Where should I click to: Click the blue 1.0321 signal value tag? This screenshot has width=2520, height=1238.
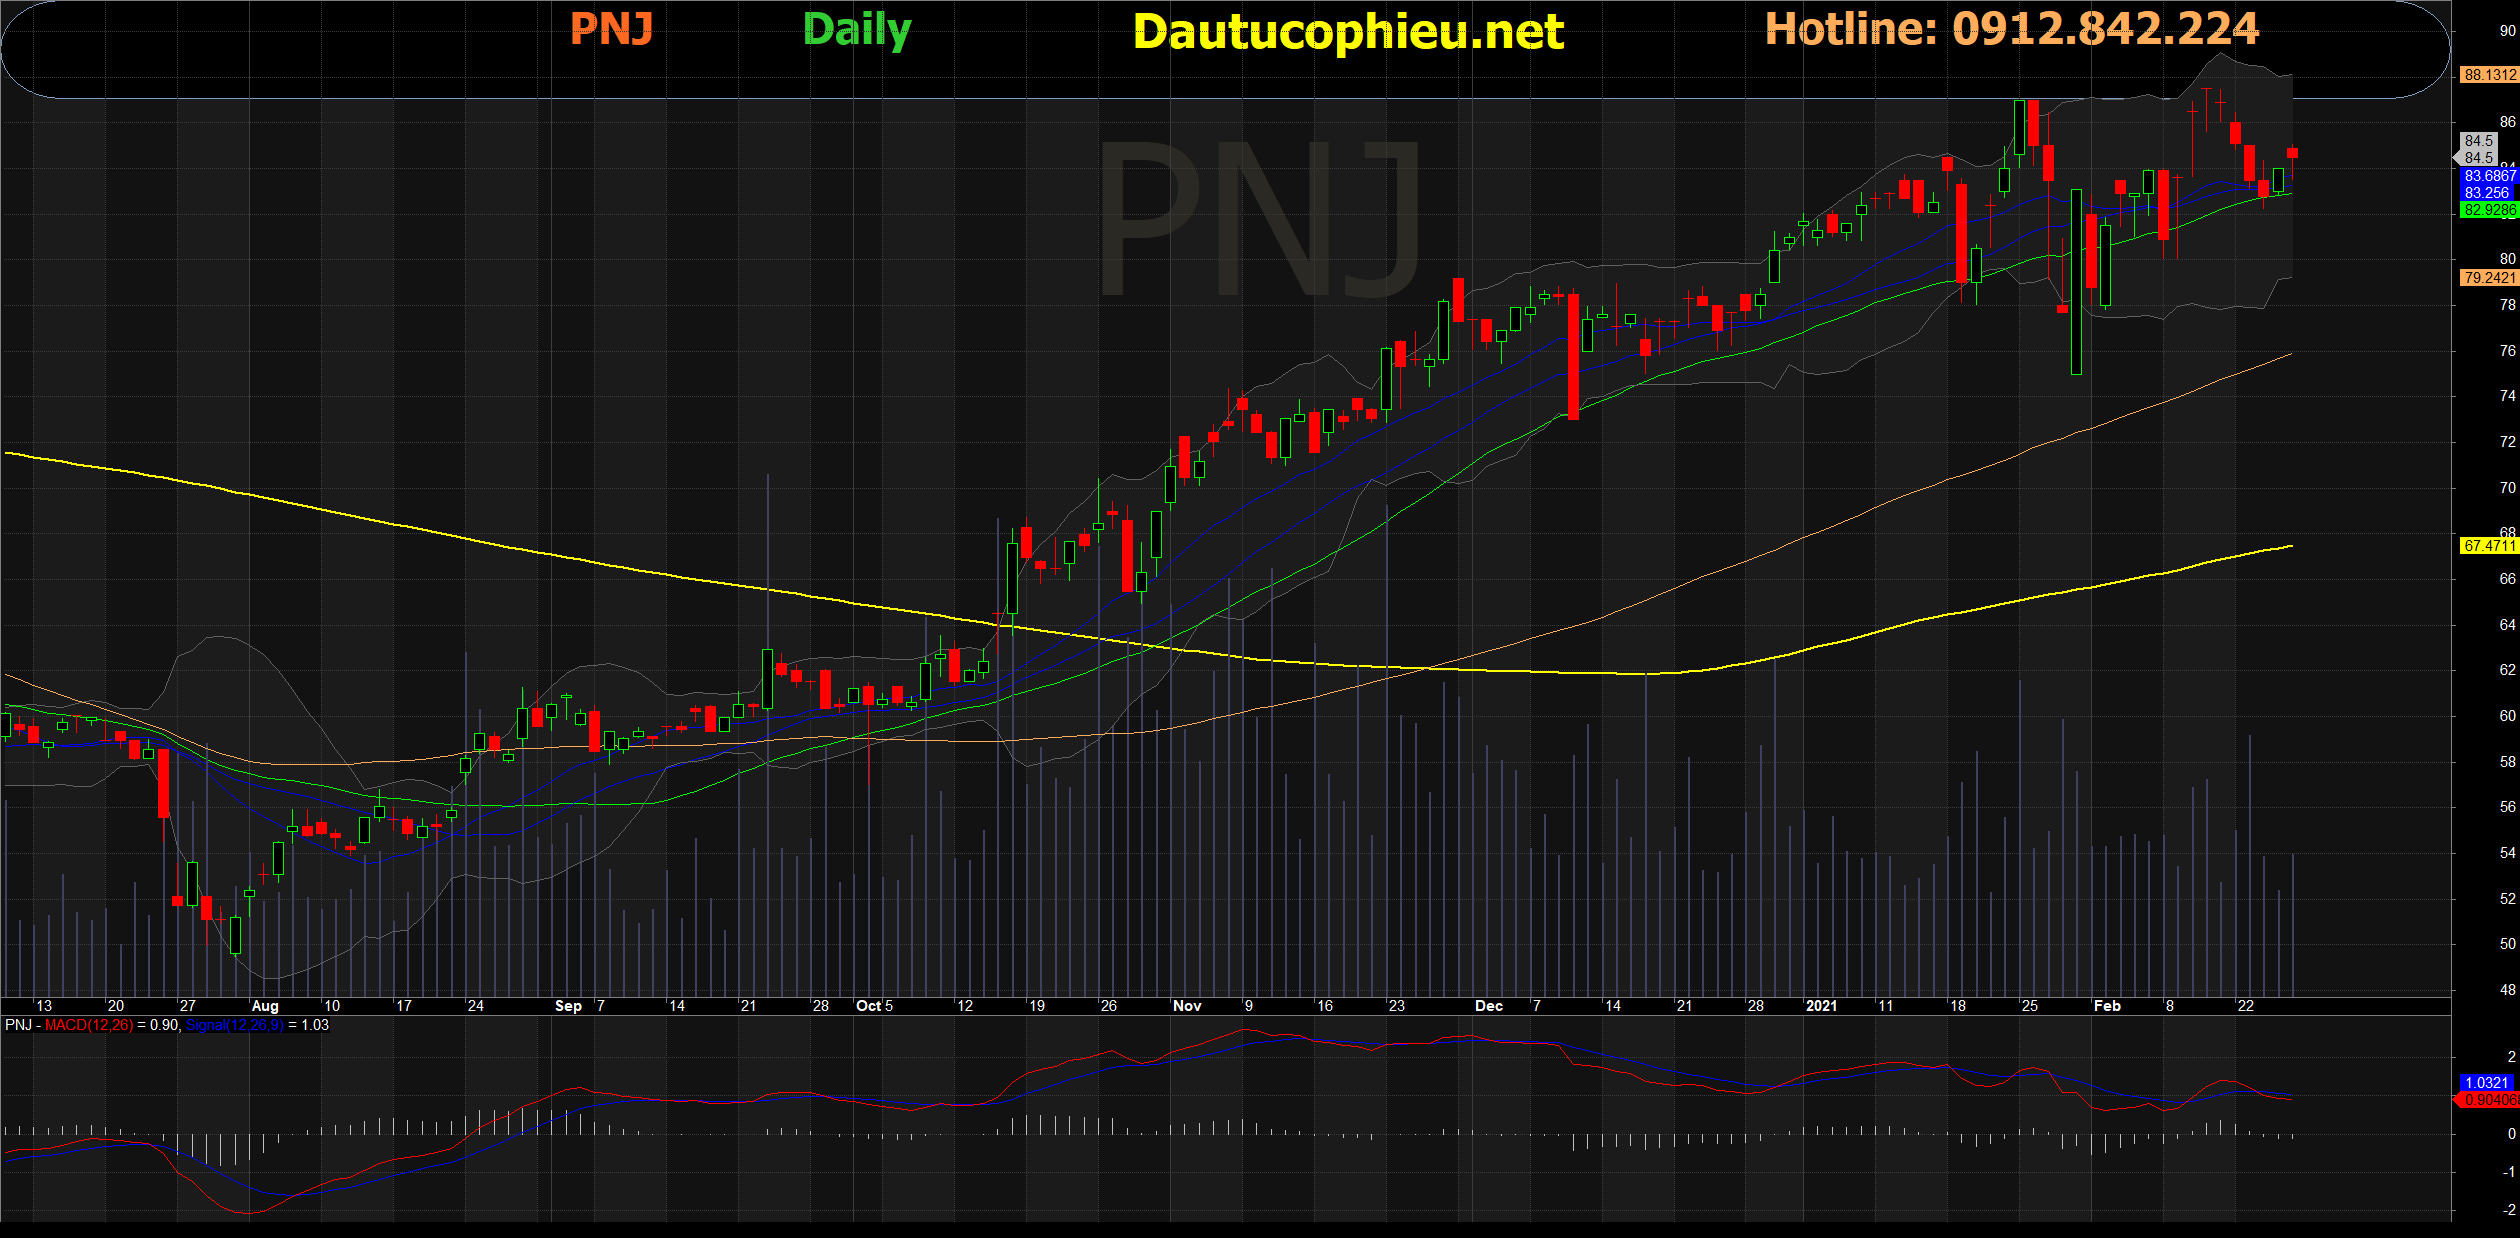tap(2487, 1083)
